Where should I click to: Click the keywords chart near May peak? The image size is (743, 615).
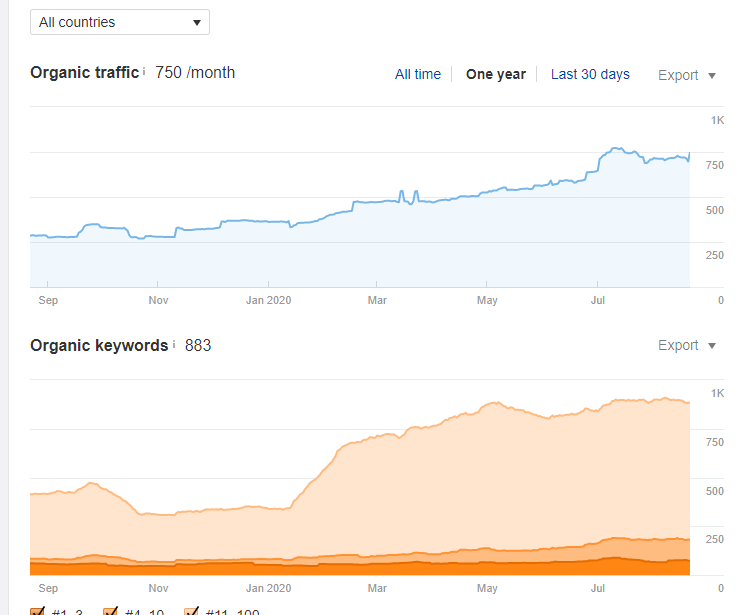coord(496,403)
